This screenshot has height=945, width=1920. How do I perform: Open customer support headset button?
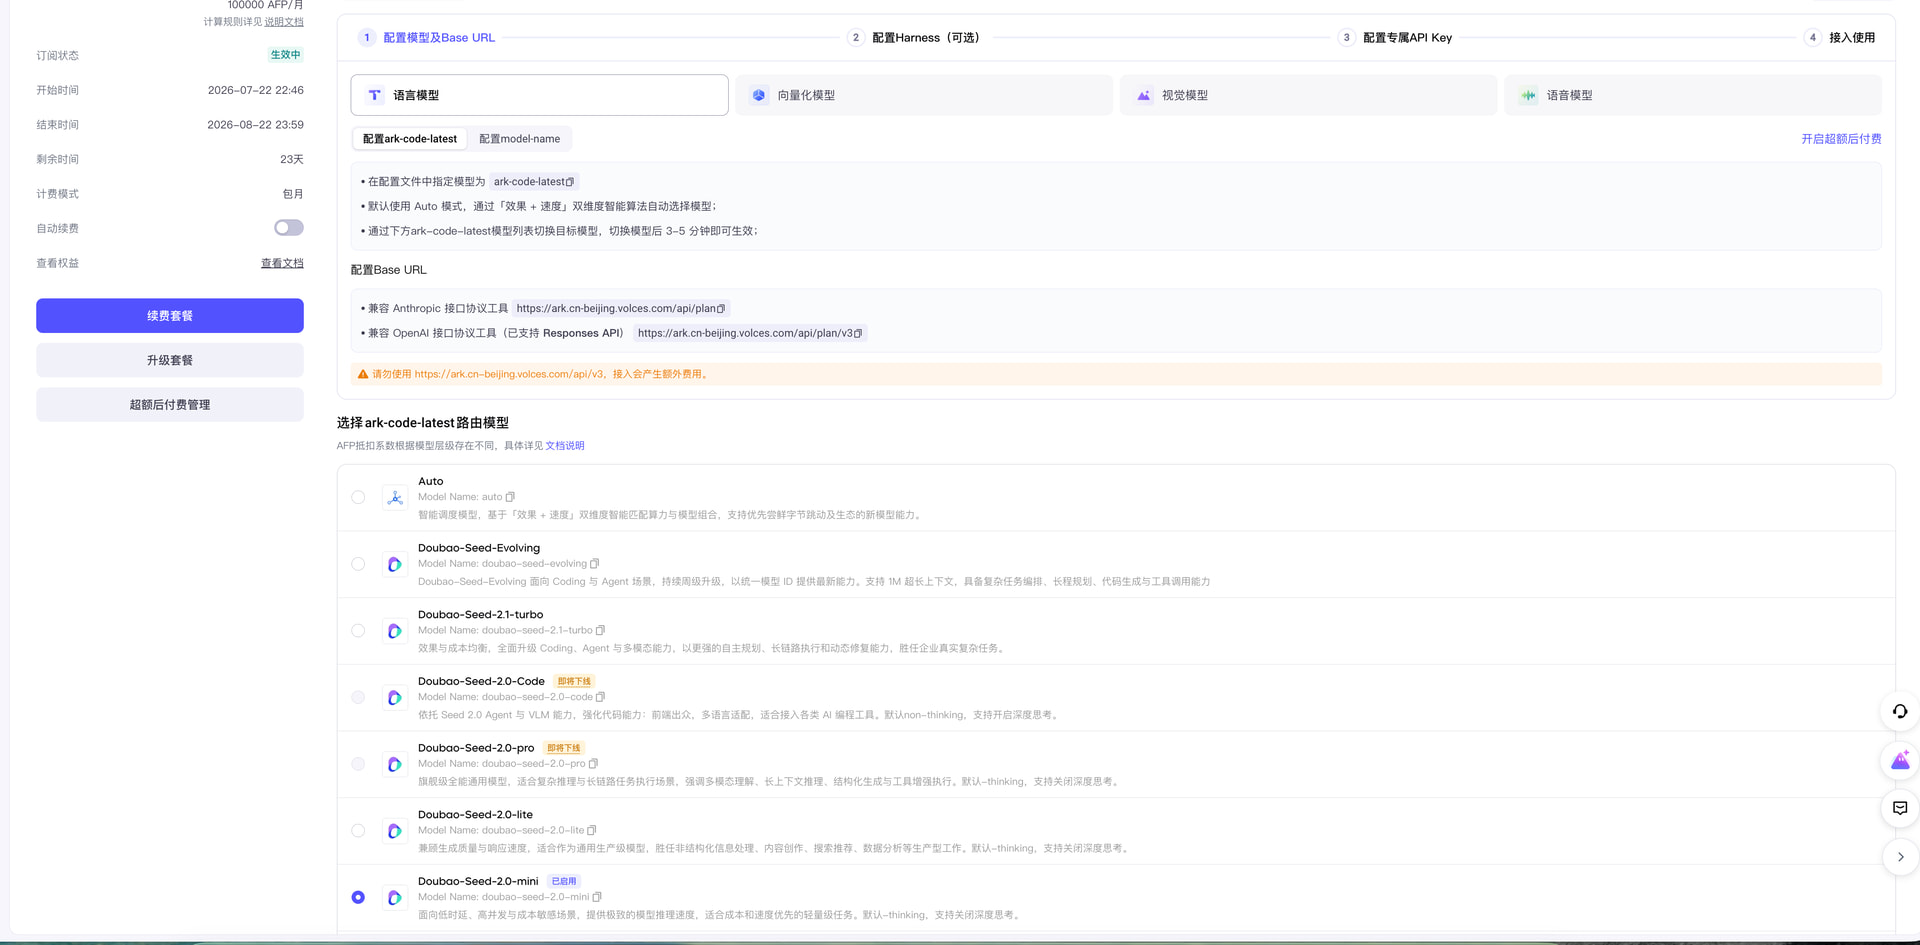click(x=1900, y=712)
